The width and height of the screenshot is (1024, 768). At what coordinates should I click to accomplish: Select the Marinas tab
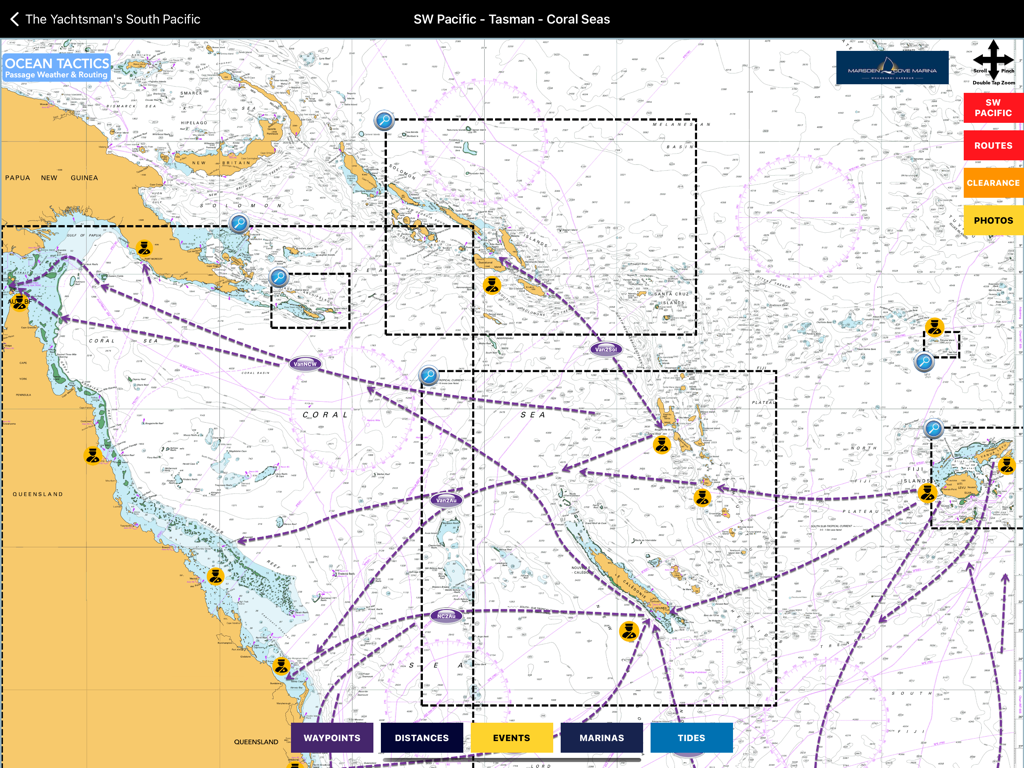coord(601,738)
